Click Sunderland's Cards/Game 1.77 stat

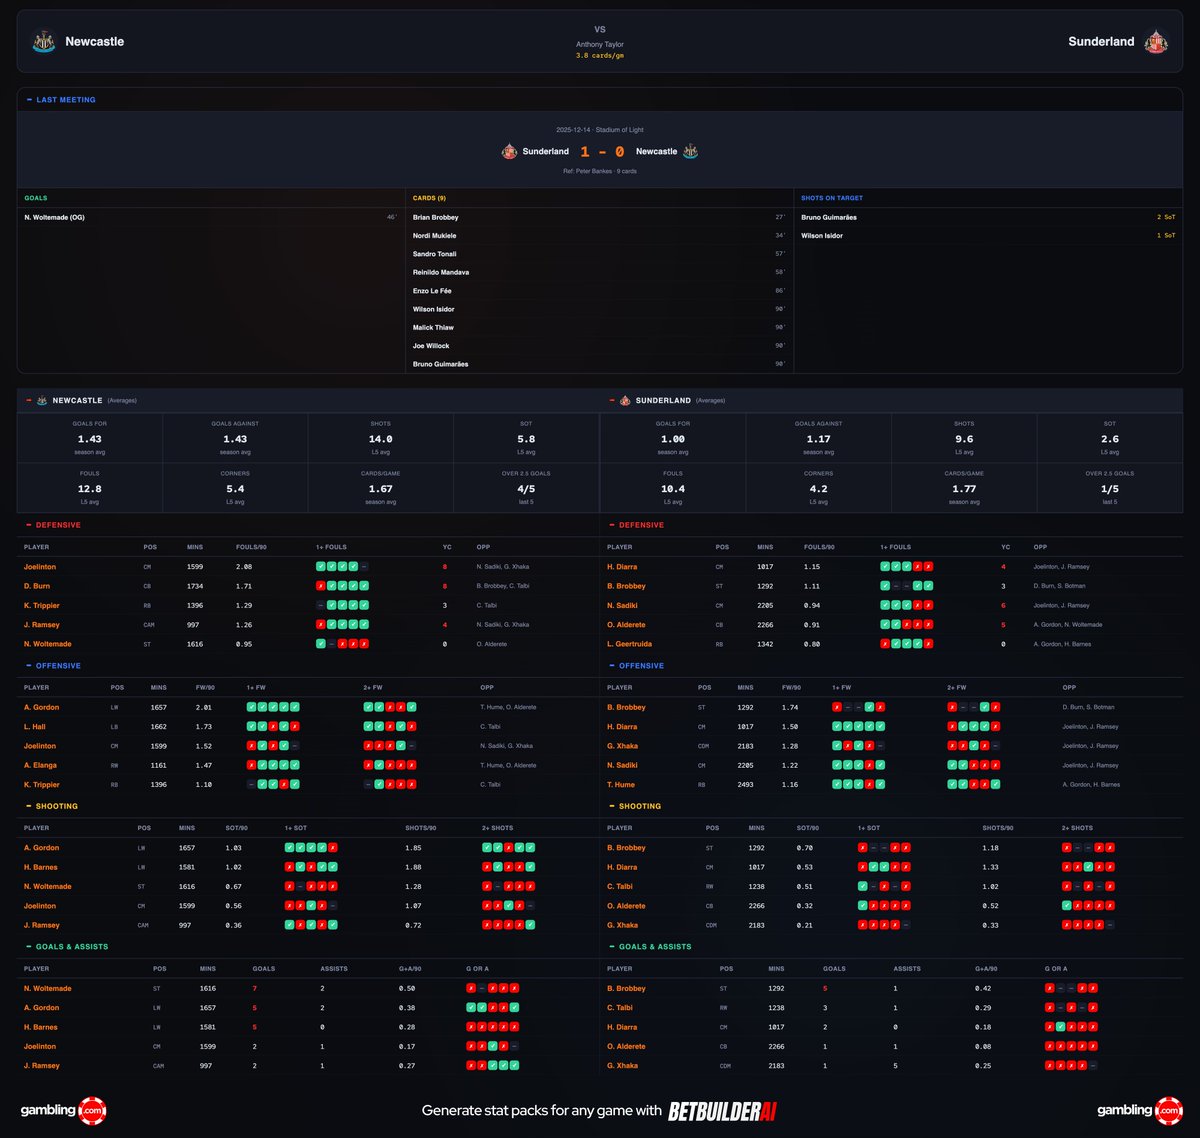click(964, 488)
